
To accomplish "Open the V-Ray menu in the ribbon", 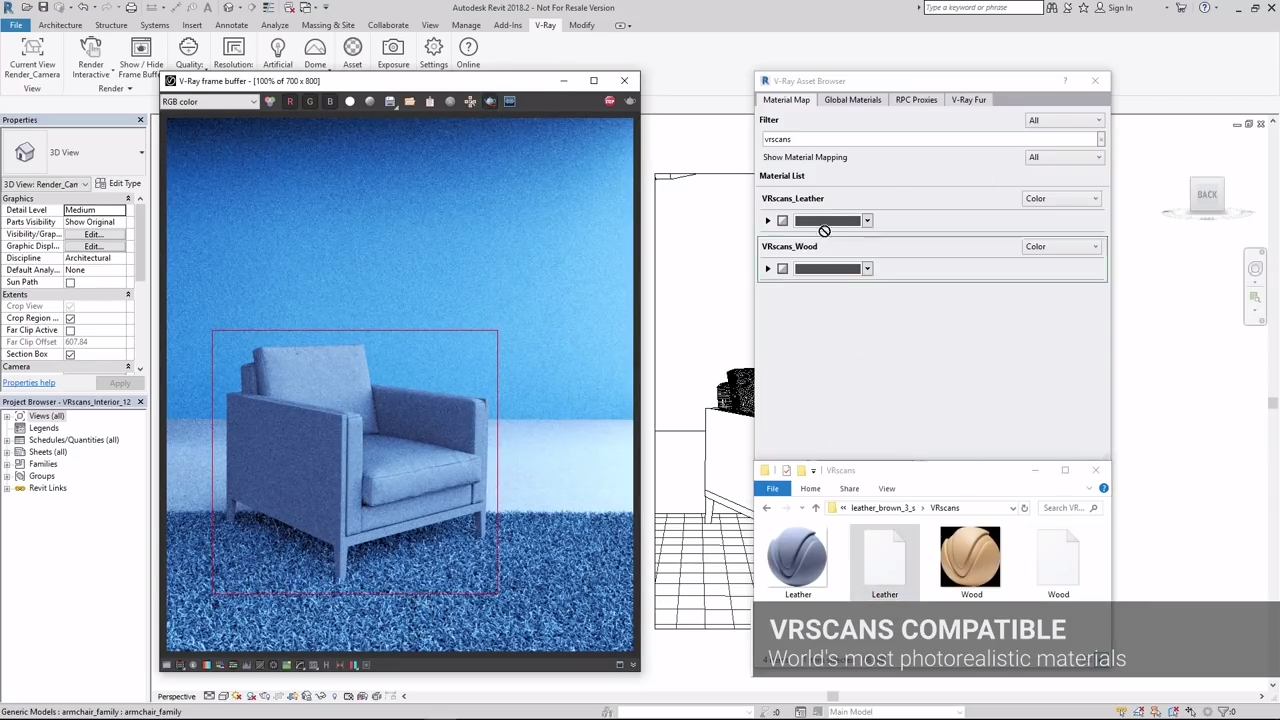I will point(544,25).
